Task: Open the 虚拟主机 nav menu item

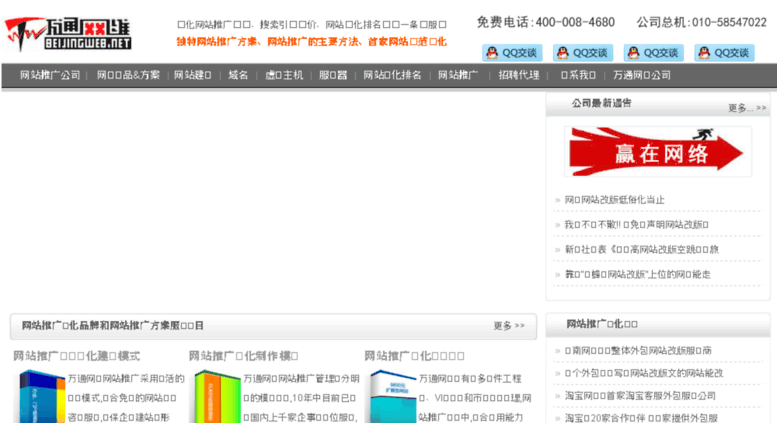Action: coord(284,75)
